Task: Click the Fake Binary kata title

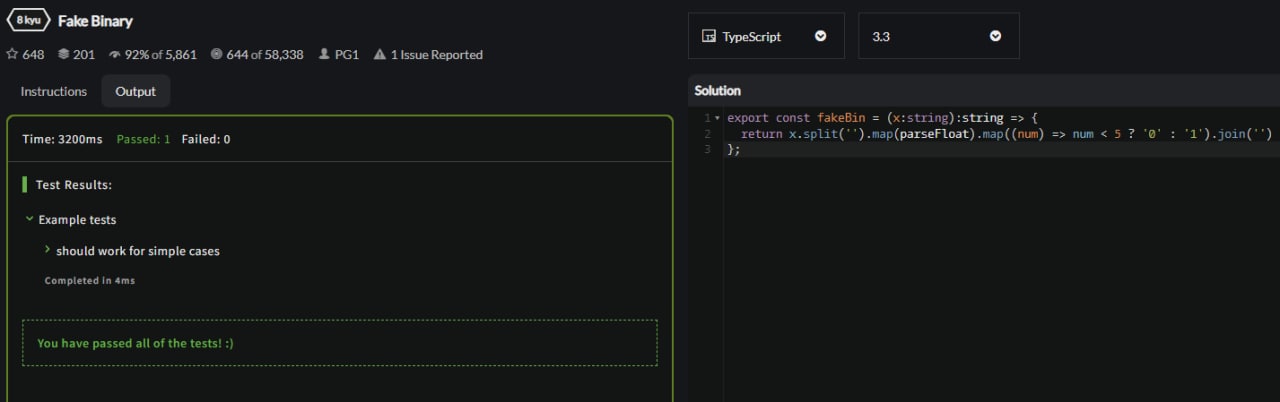Action: pos(95,21)
